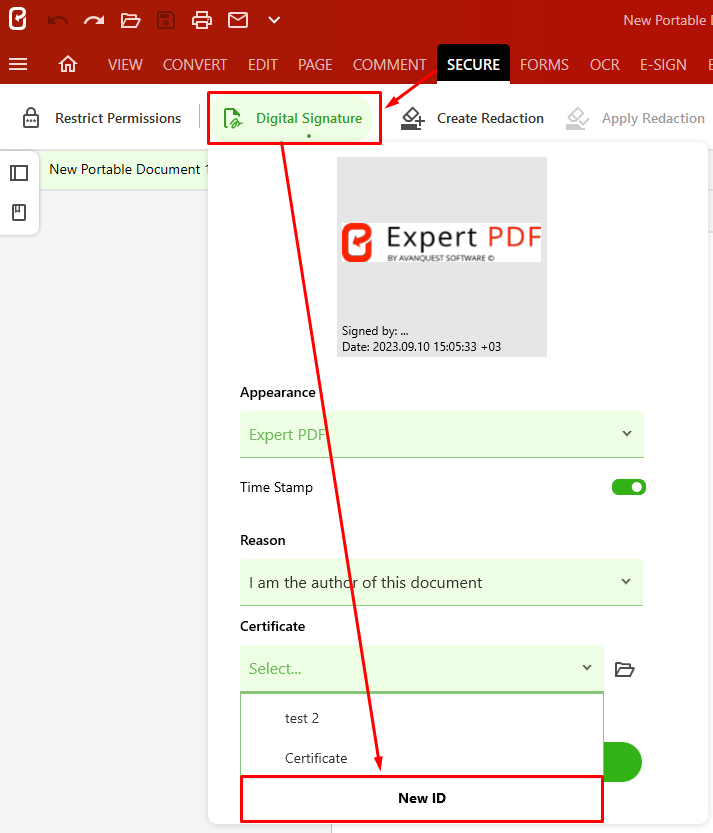This screenshot has width=713, height=833.
Task: Click Apply Redaction
Action: click(x=635, y=118)
